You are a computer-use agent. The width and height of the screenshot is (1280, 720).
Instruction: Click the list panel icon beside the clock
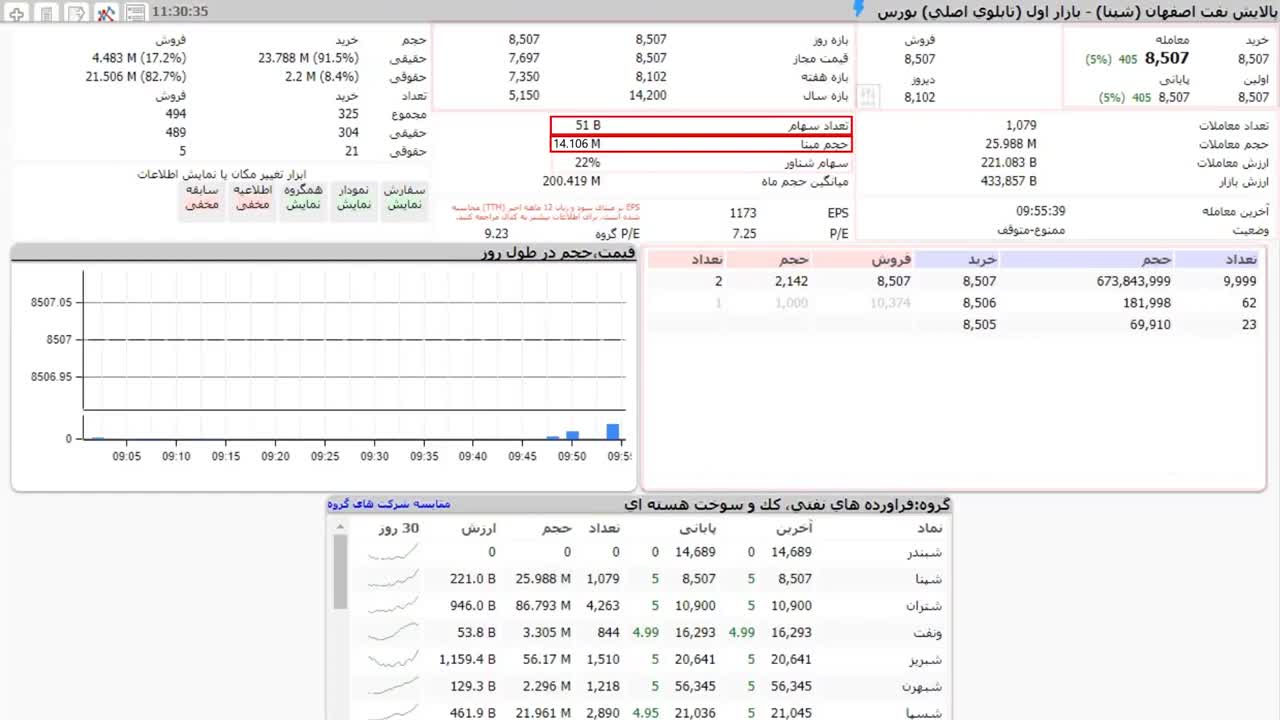(135, 12)
